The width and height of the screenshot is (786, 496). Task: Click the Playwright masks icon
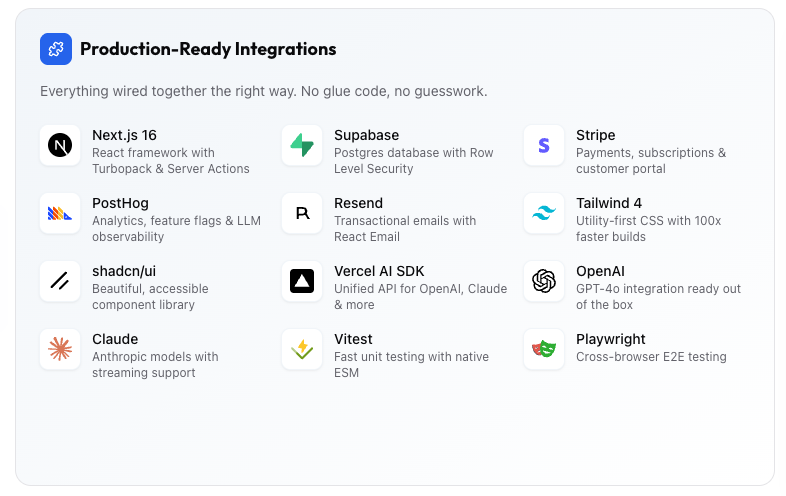click(544, 349)
